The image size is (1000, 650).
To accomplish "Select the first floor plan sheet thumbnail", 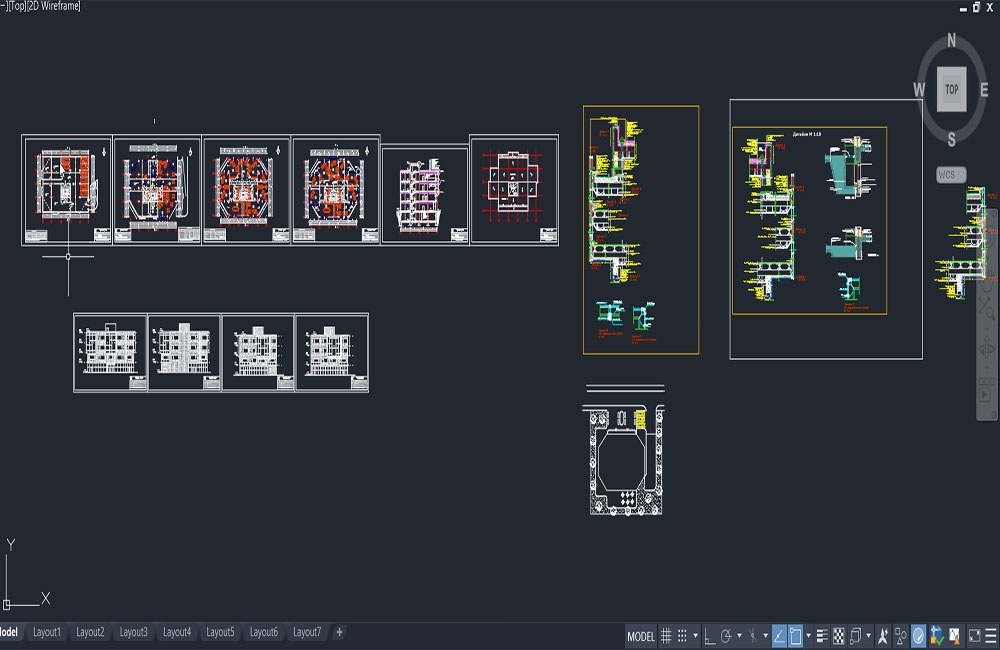I will coord(67,189).
